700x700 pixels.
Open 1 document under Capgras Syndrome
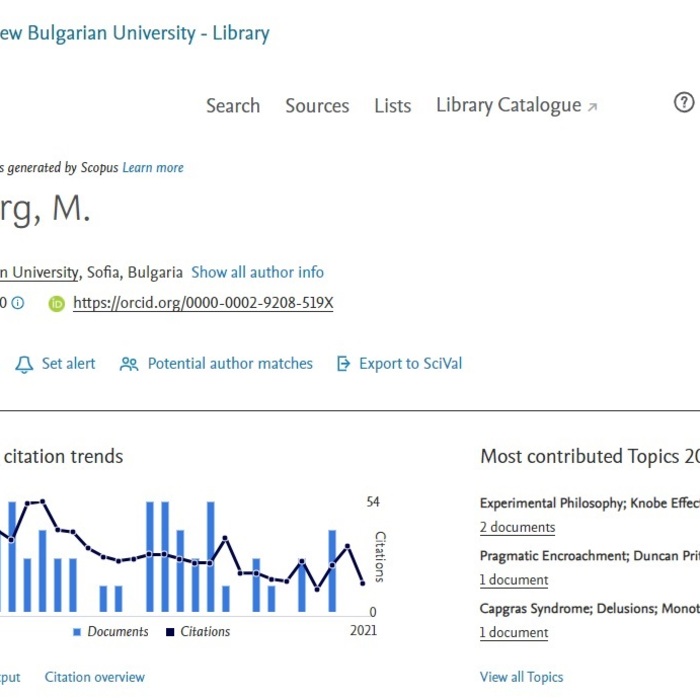tap(514, 632)
